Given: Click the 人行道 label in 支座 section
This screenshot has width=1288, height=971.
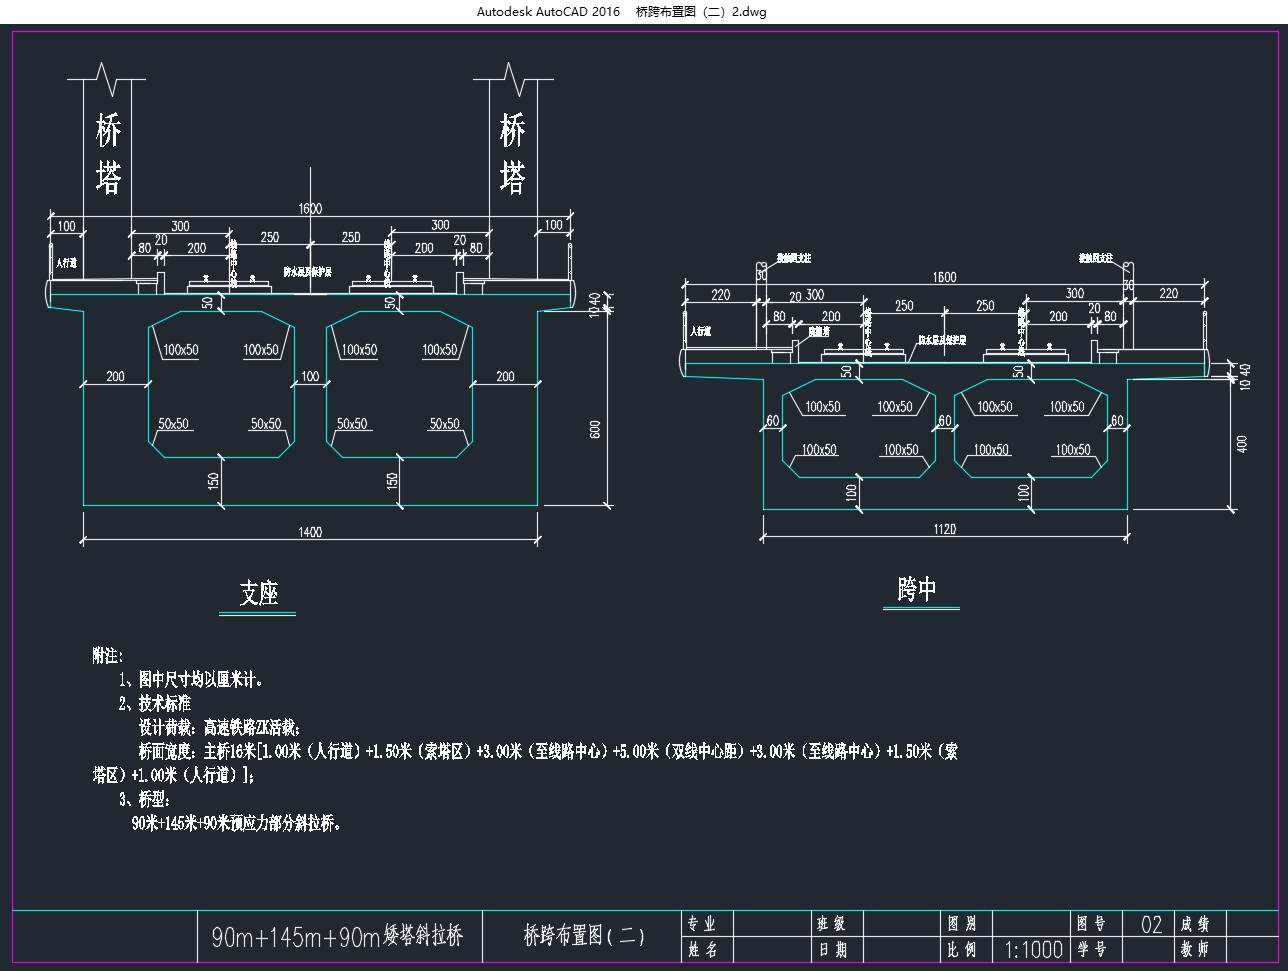Looking at the screenshot, I should pos(67,263).
